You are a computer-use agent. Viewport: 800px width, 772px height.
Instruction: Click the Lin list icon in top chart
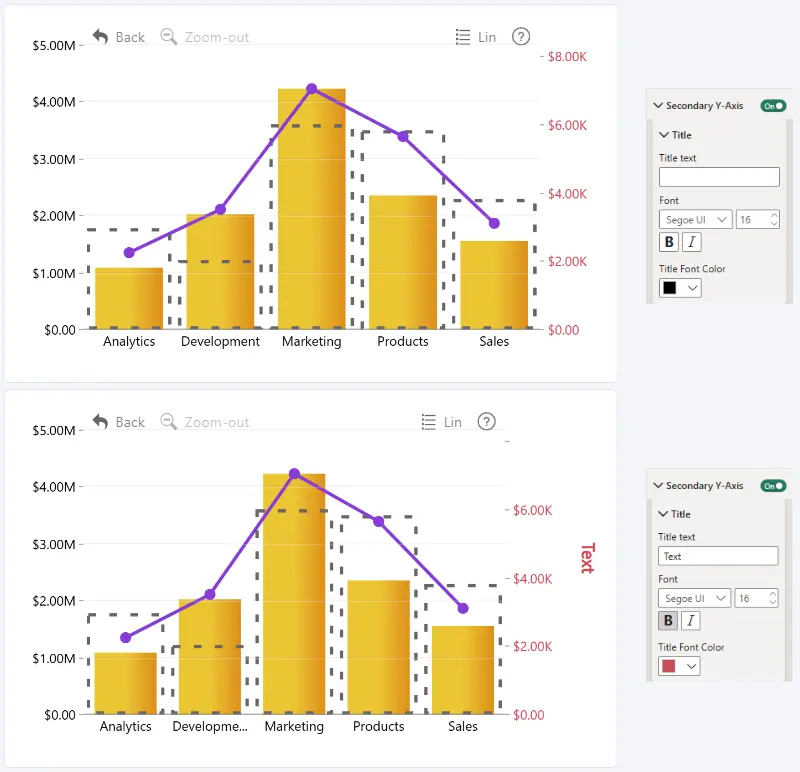tap(463, 37)
